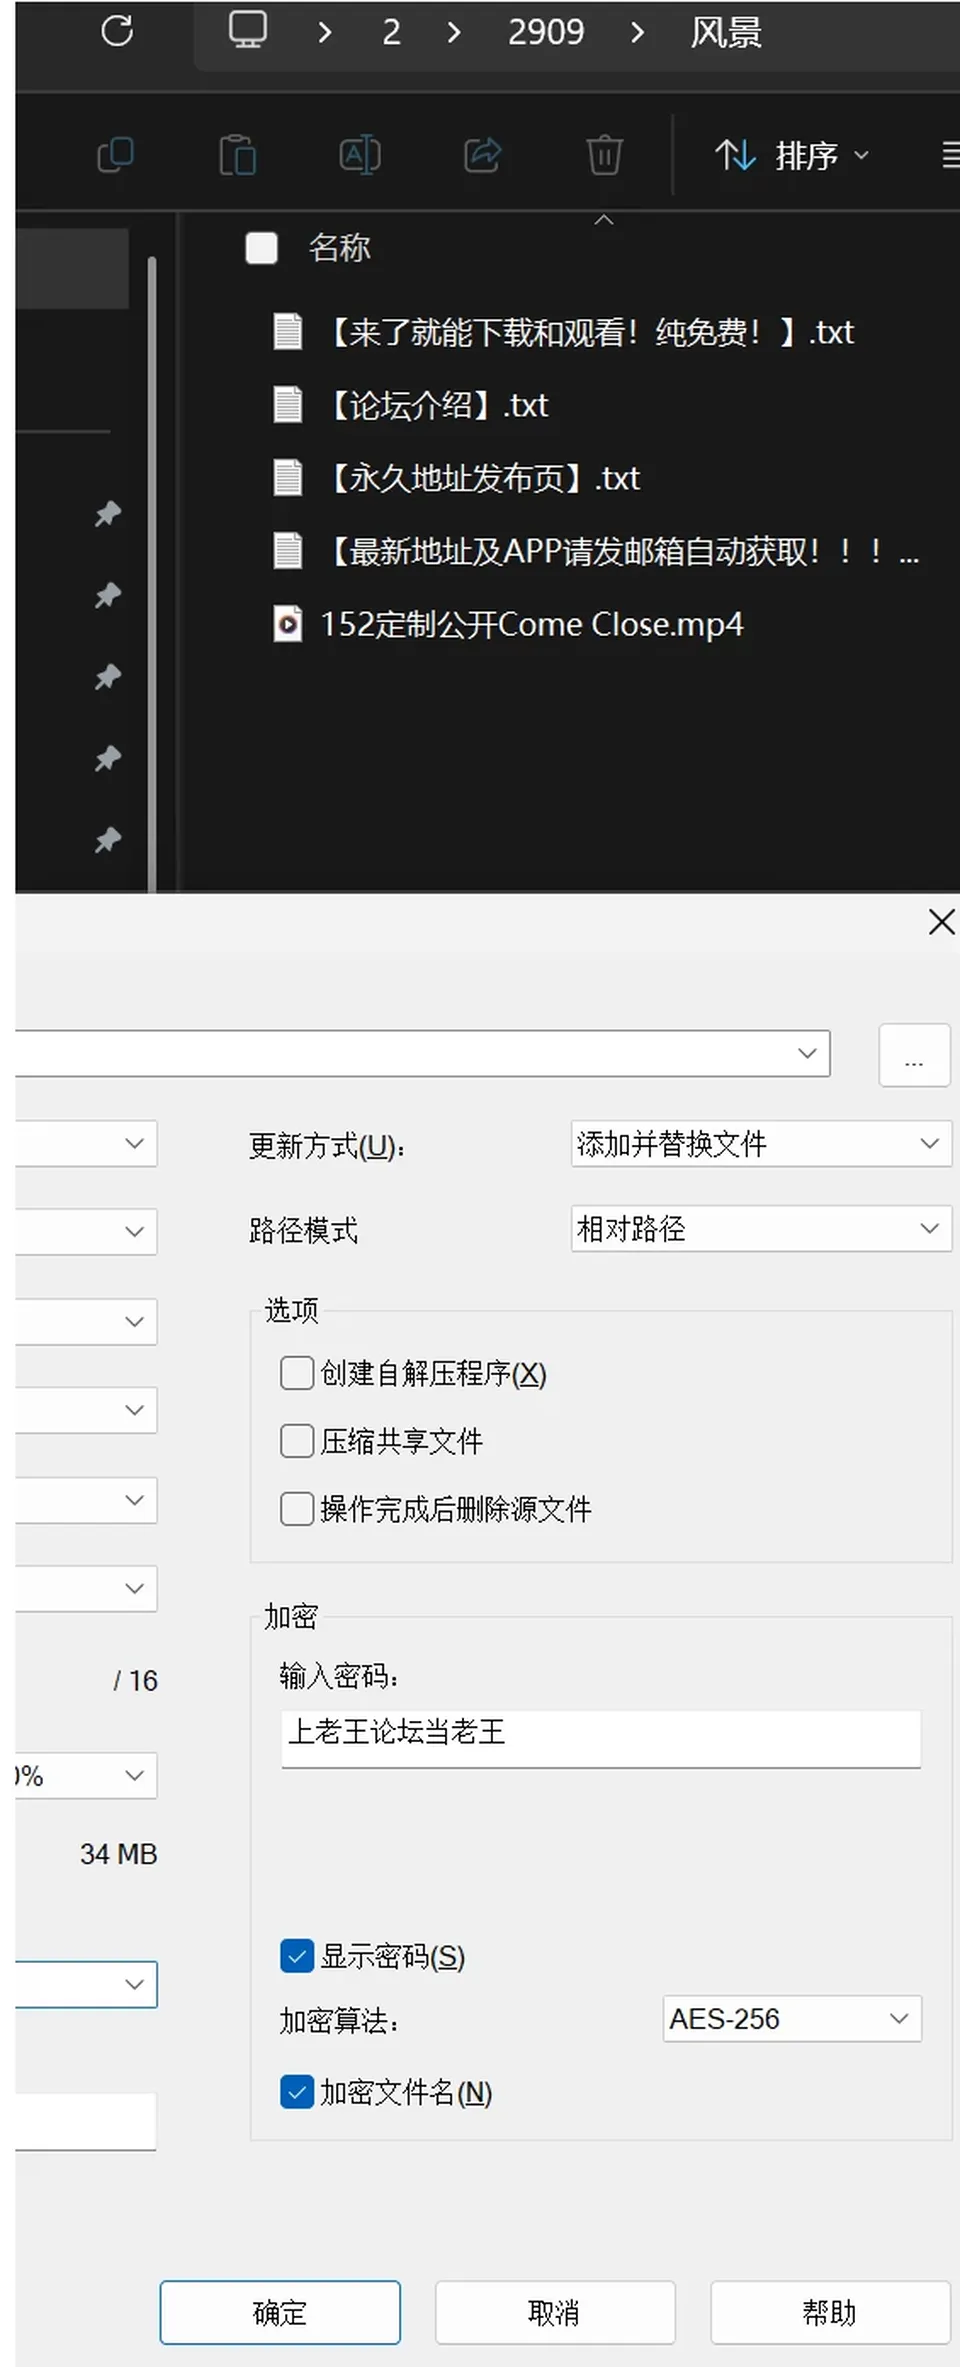Select the file 【论坛介绍】.txt
Screen dimensions: 960x2367
click(411, 405)
